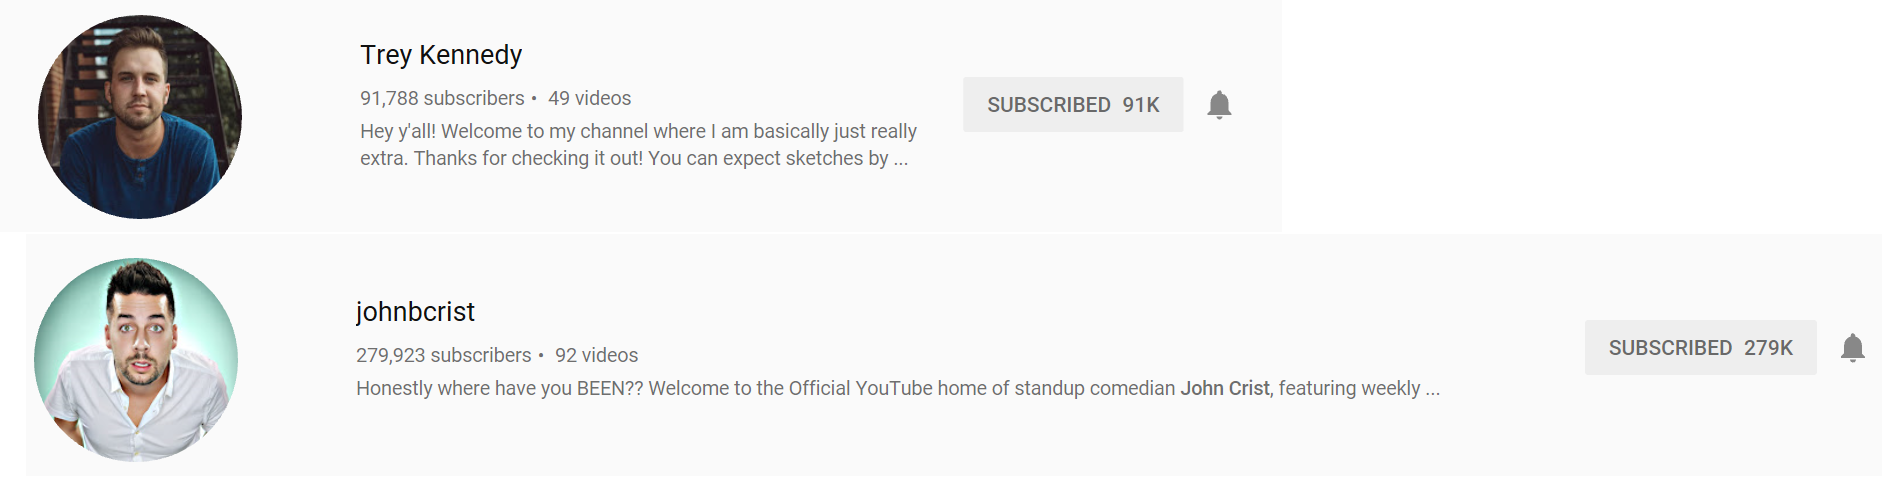Click the 279K count on johnbcrist's button
This screenshot has height=481, width=1886.
[x=1768, y=348]
